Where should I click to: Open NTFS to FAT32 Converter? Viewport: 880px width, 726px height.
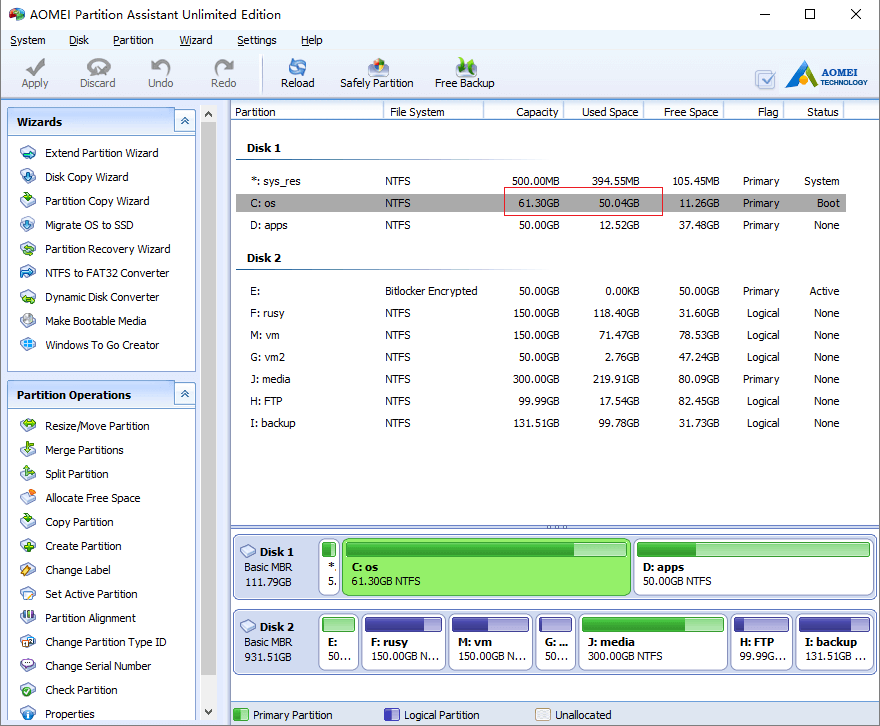[107, 273]
